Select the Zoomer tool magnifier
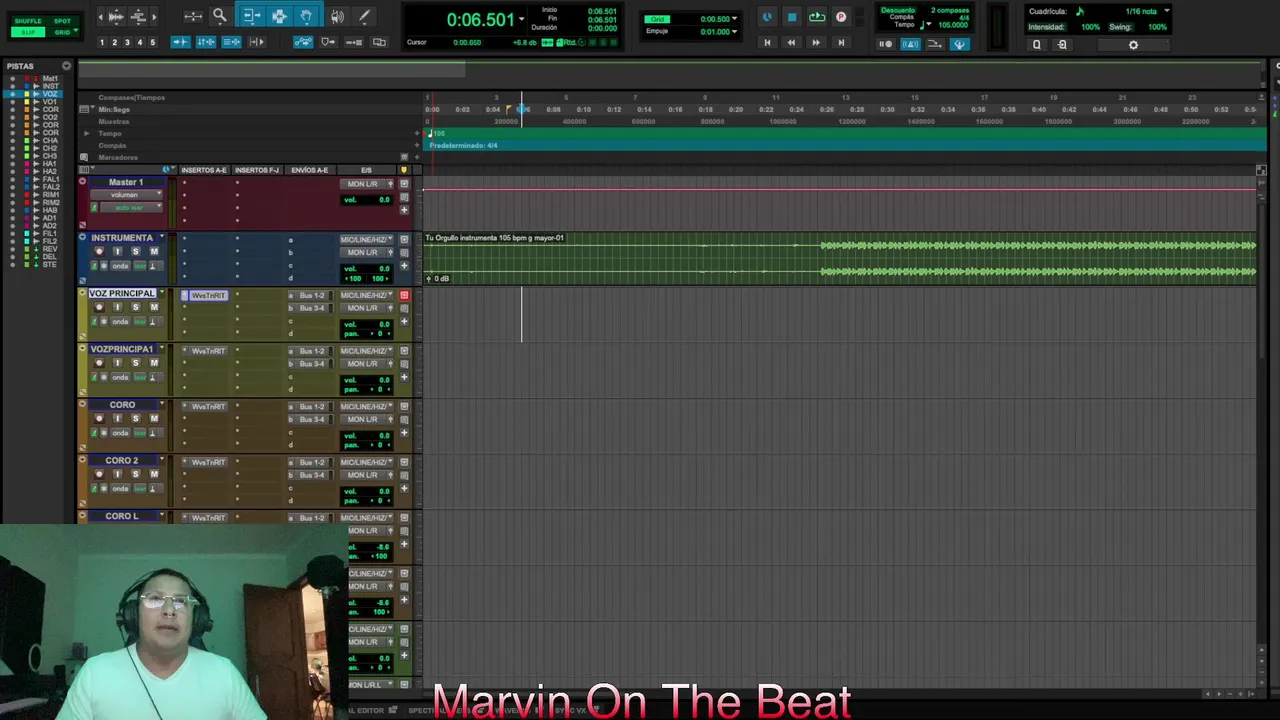The image size is (1280, 720). [220, 16]
